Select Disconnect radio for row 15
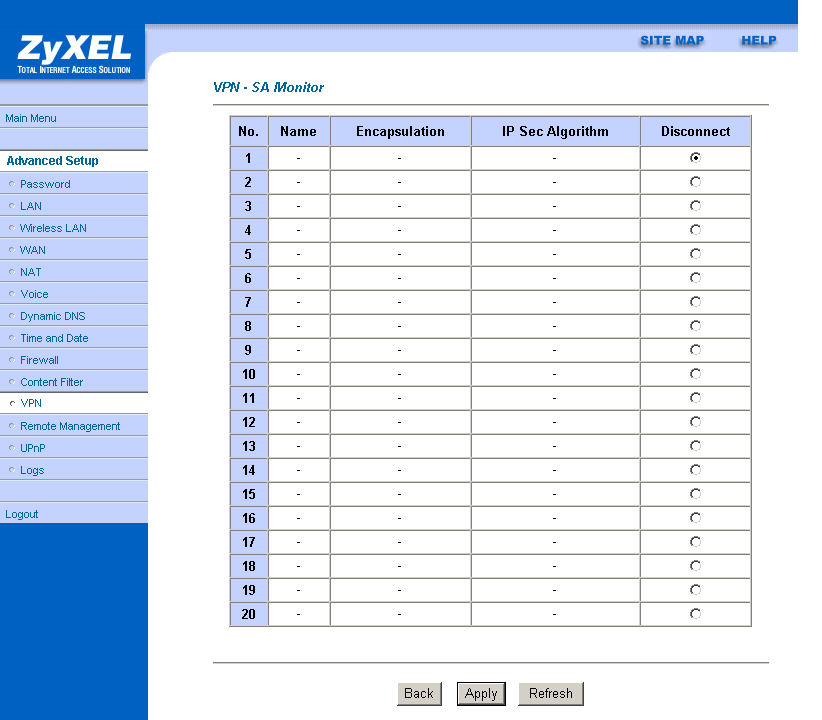Image resolution: width=822 pixels, height=720 pixels. 695,494
